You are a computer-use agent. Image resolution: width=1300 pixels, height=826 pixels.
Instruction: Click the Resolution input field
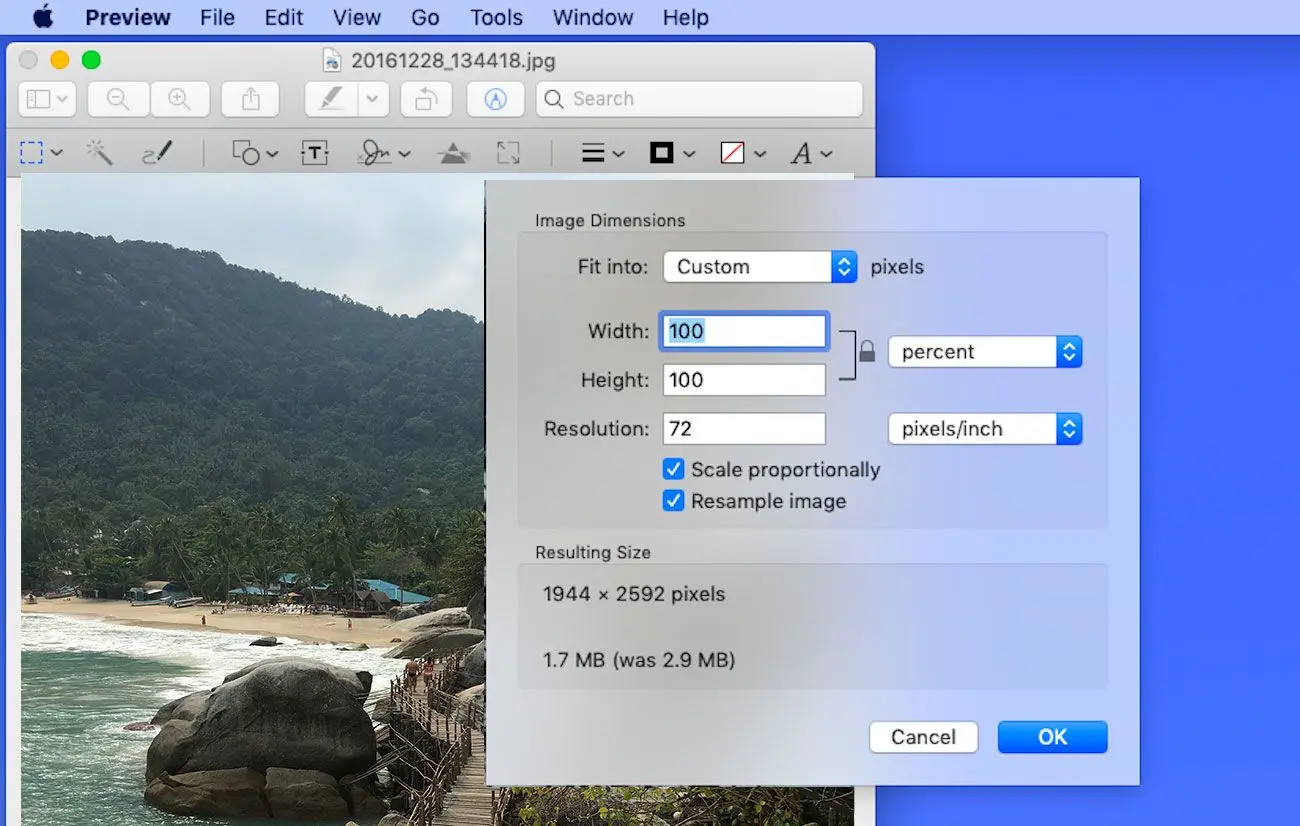(x=744, y=429)
